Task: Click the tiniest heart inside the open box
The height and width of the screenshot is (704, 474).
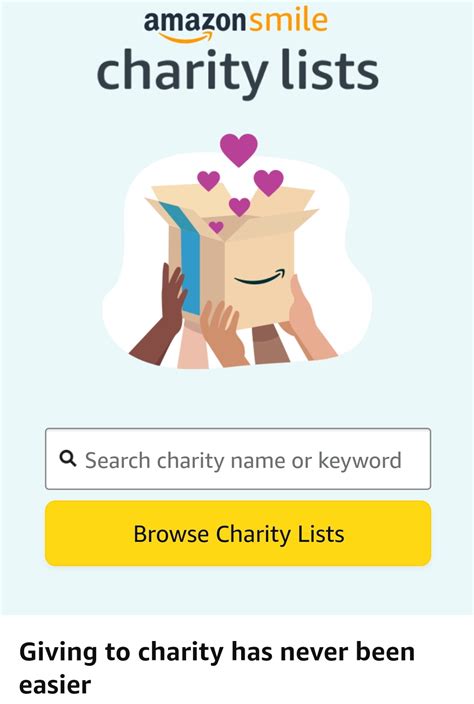Action: click(216, 227)
